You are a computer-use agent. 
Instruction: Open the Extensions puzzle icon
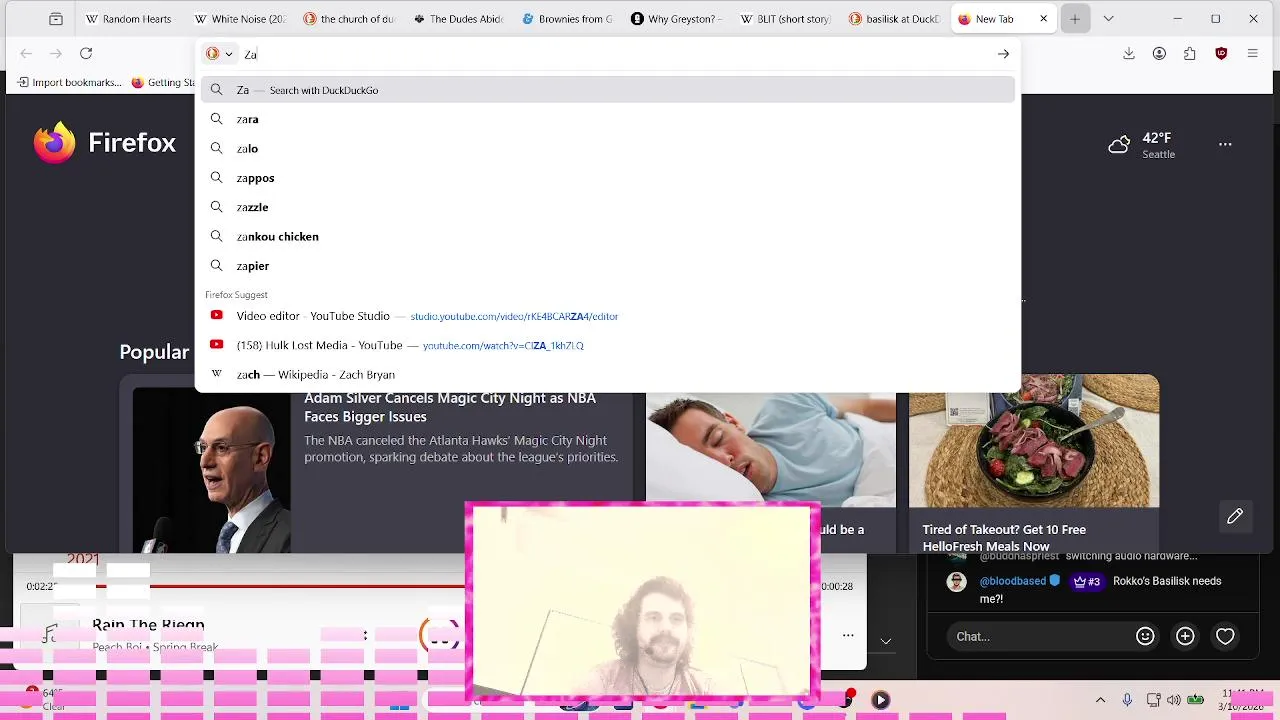point(1190,54)
